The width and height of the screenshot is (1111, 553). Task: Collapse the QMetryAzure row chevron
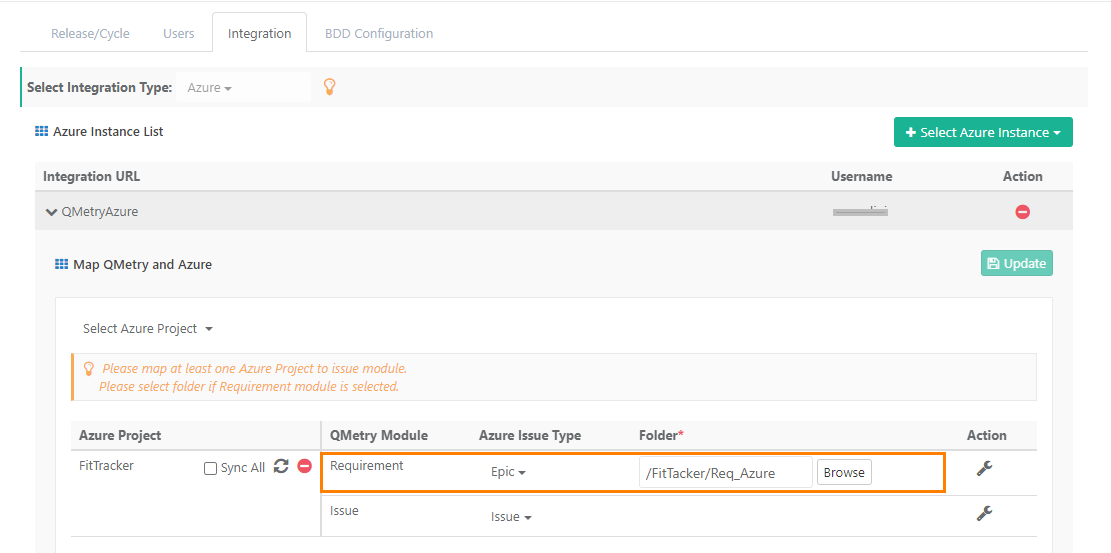point(51,211)
